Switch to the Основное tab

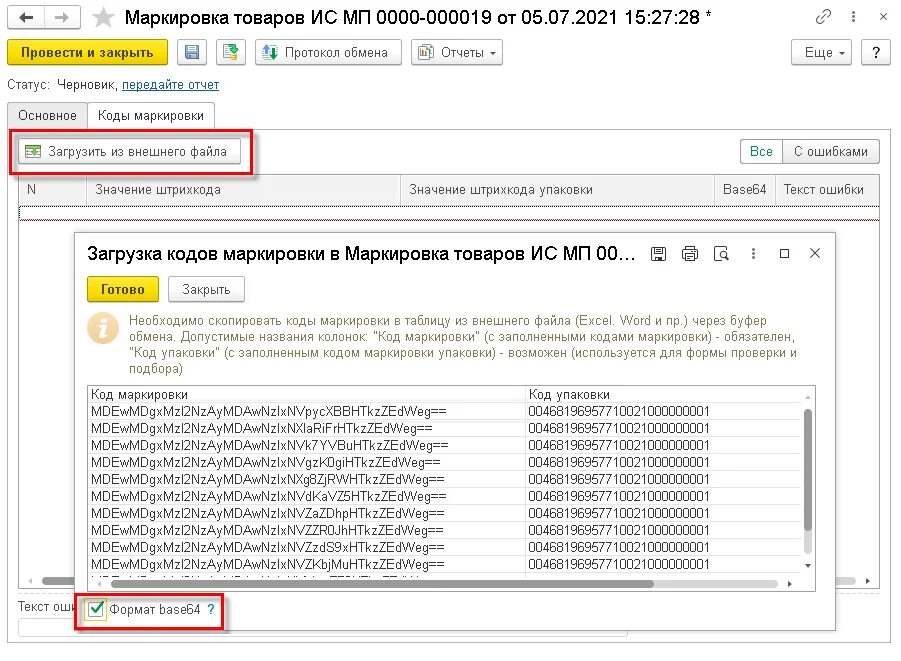(x=46, y=115)
